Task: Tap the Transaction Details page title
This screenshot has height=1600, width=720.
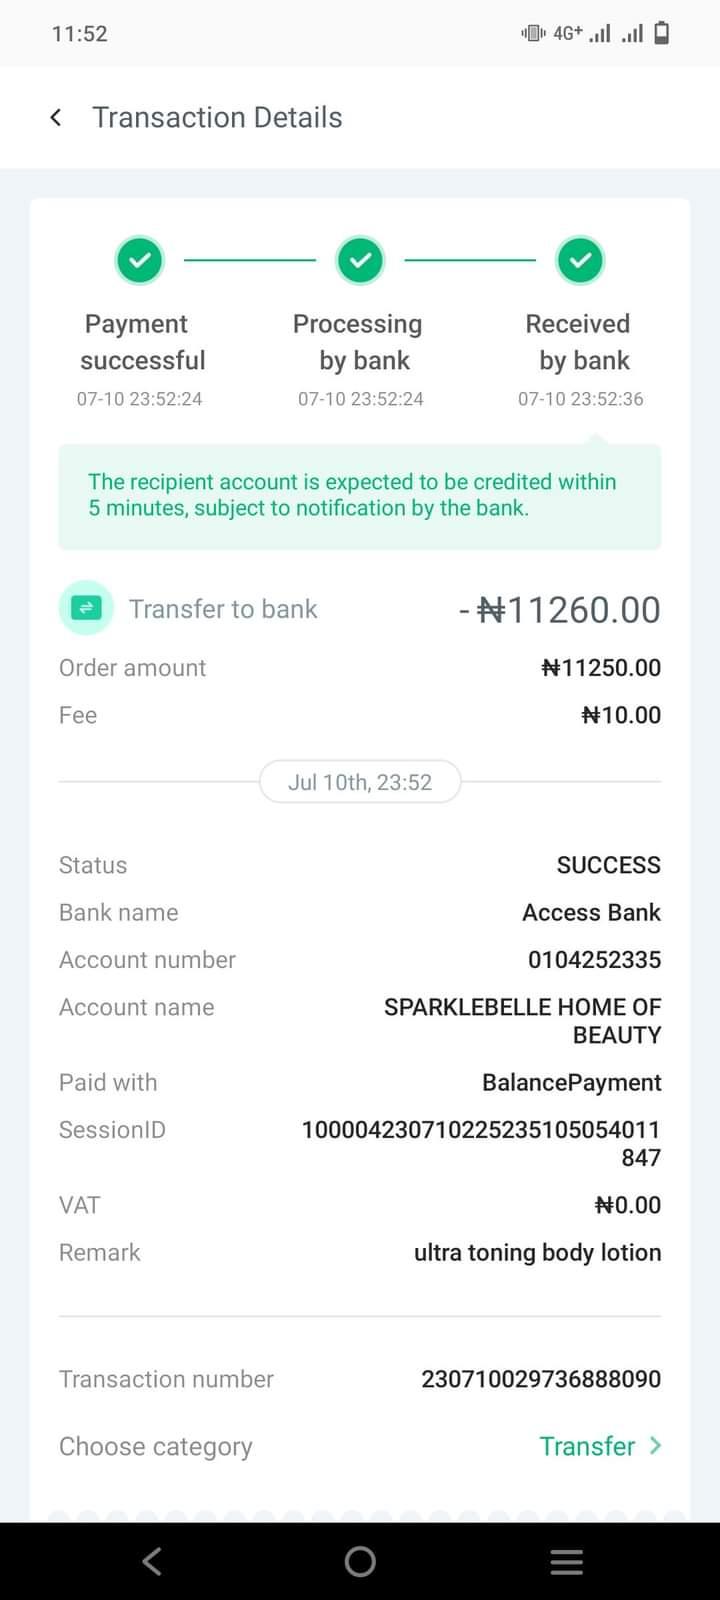Action: pos(217,118)
